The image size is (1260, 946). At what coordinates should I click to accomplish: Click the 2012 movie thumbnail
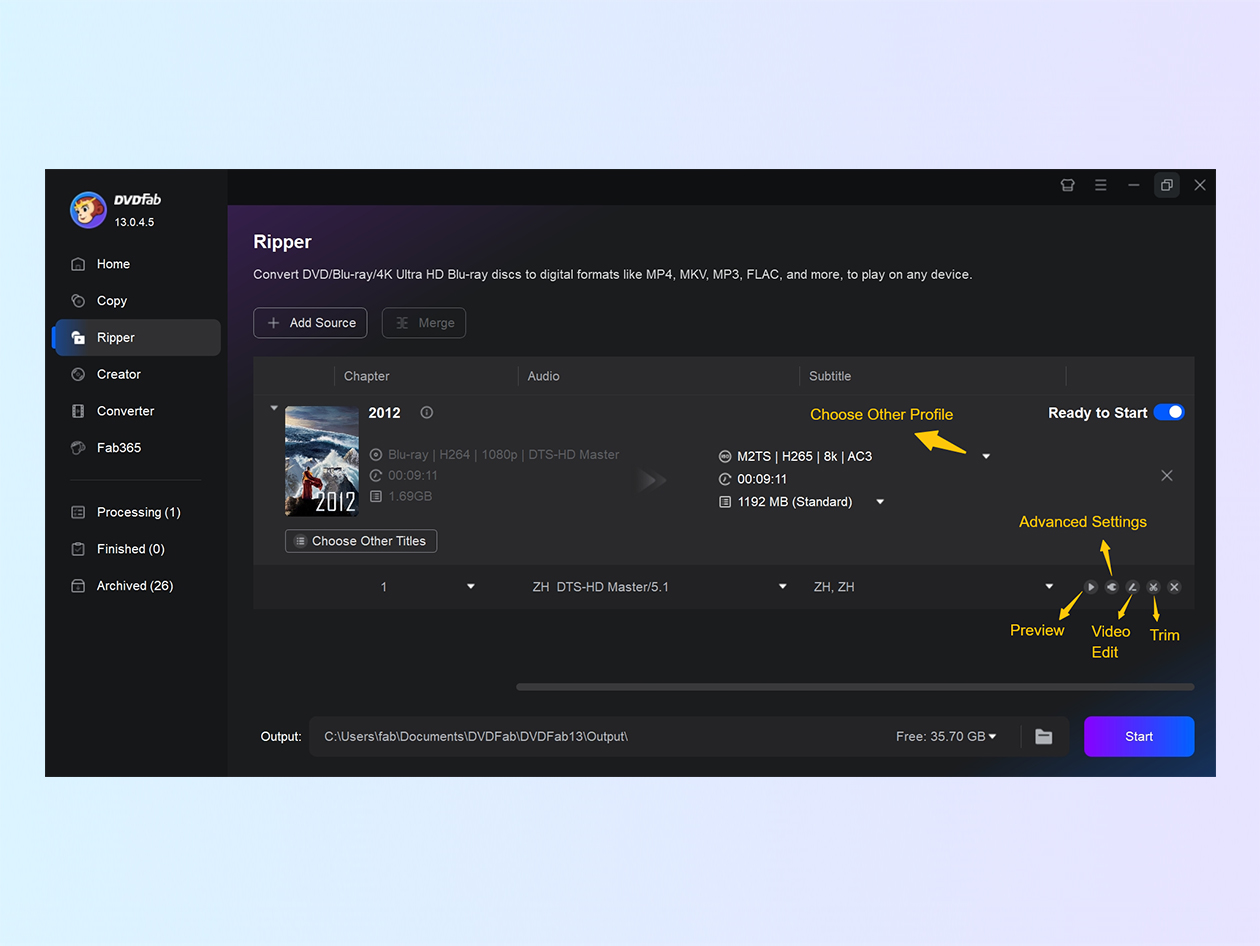(x=321, y=461)
